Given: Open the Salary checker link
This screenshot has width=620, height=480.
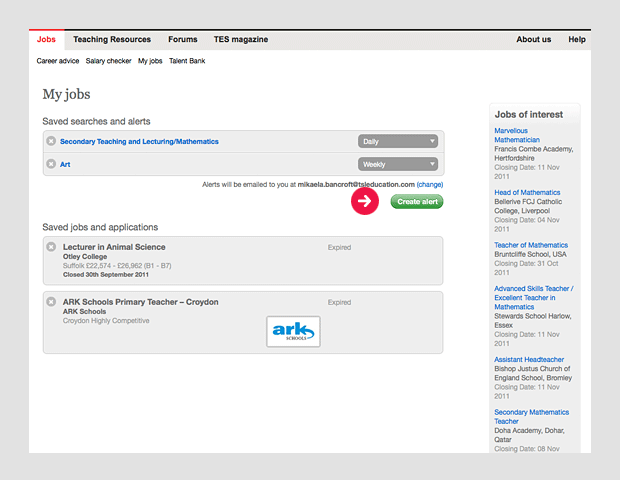Looking at the screenshot, I should coord(109,61).
